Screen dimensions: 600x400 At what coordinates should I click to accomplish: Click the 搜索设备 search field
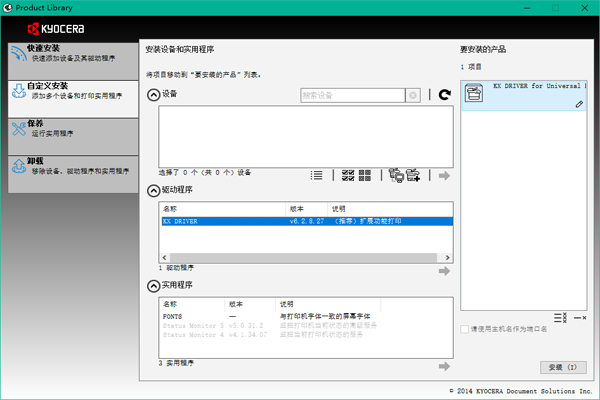coord(352,95)
